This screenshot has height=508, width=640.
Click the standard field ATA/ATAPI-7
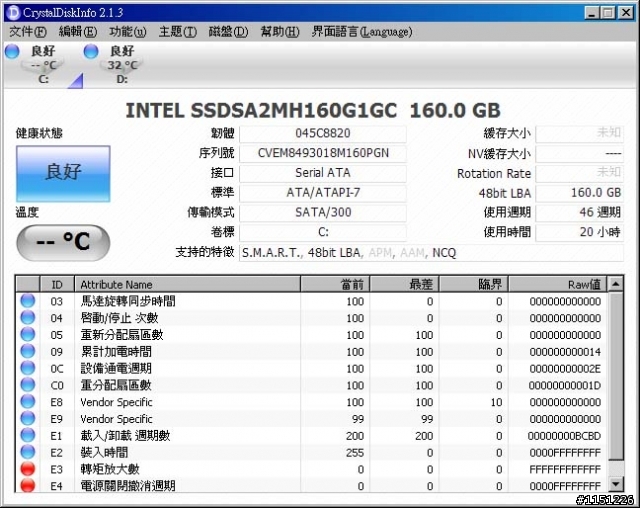pos(323,193)
